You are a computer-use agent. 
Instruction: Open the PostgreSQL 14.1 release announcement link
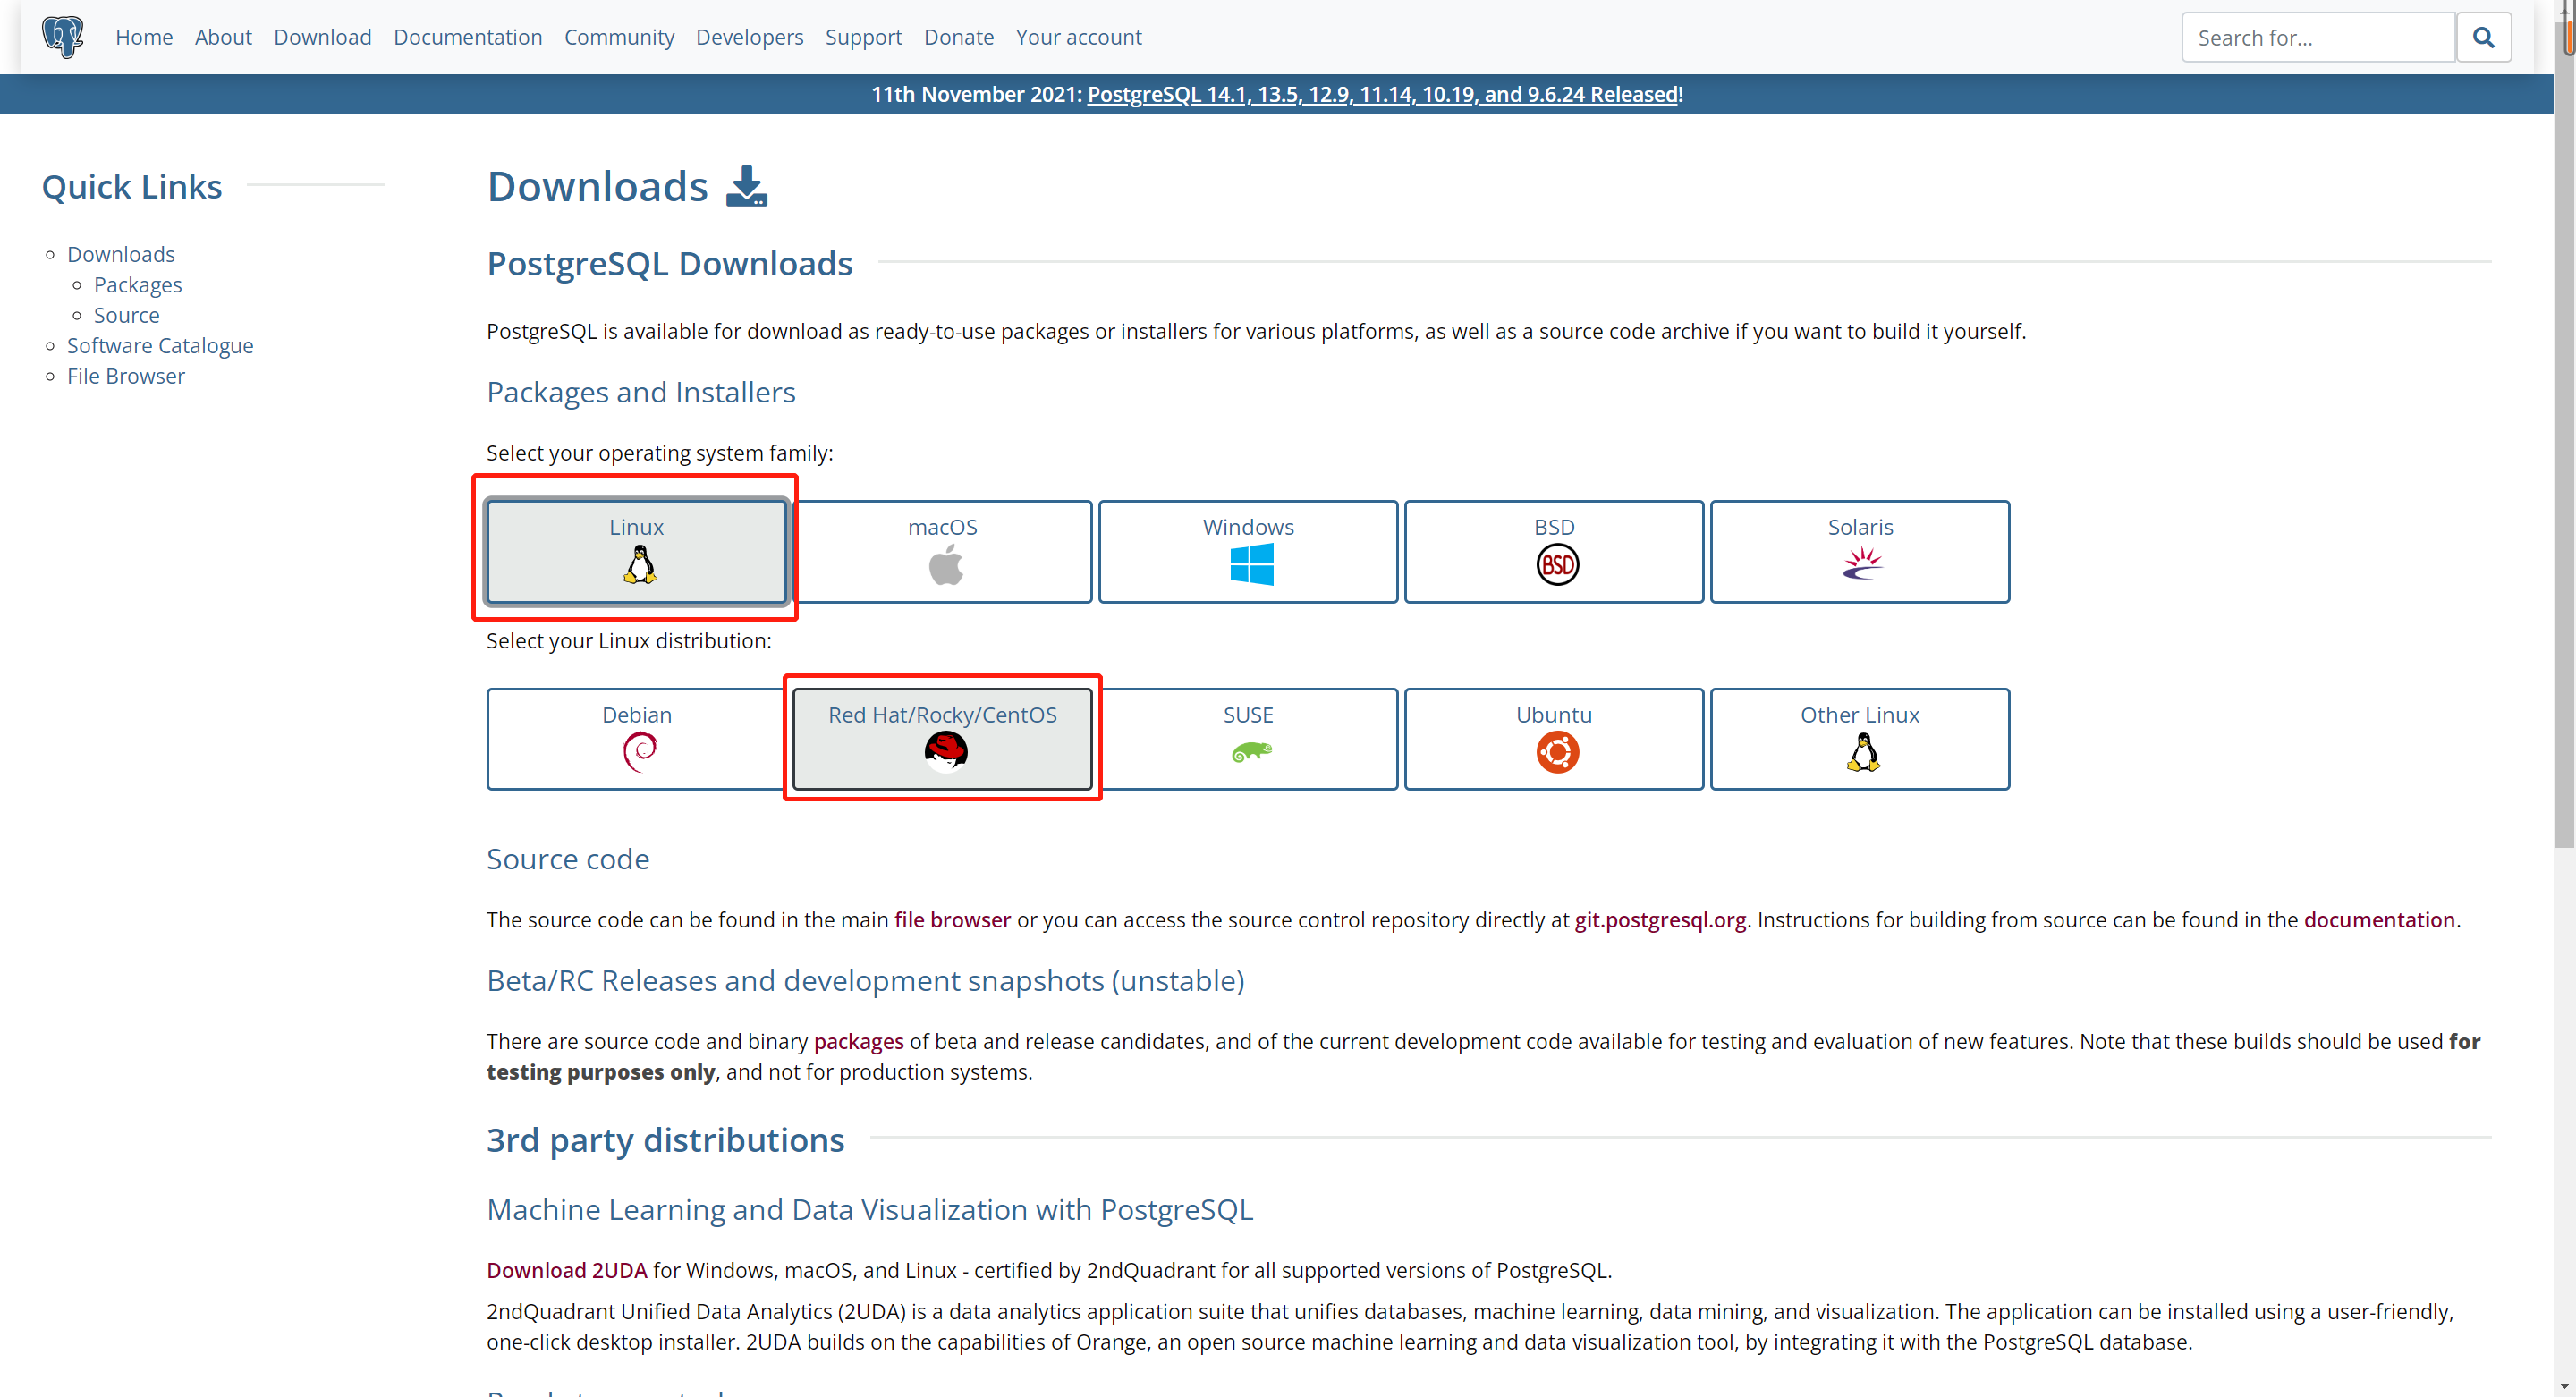point(1382,94)
